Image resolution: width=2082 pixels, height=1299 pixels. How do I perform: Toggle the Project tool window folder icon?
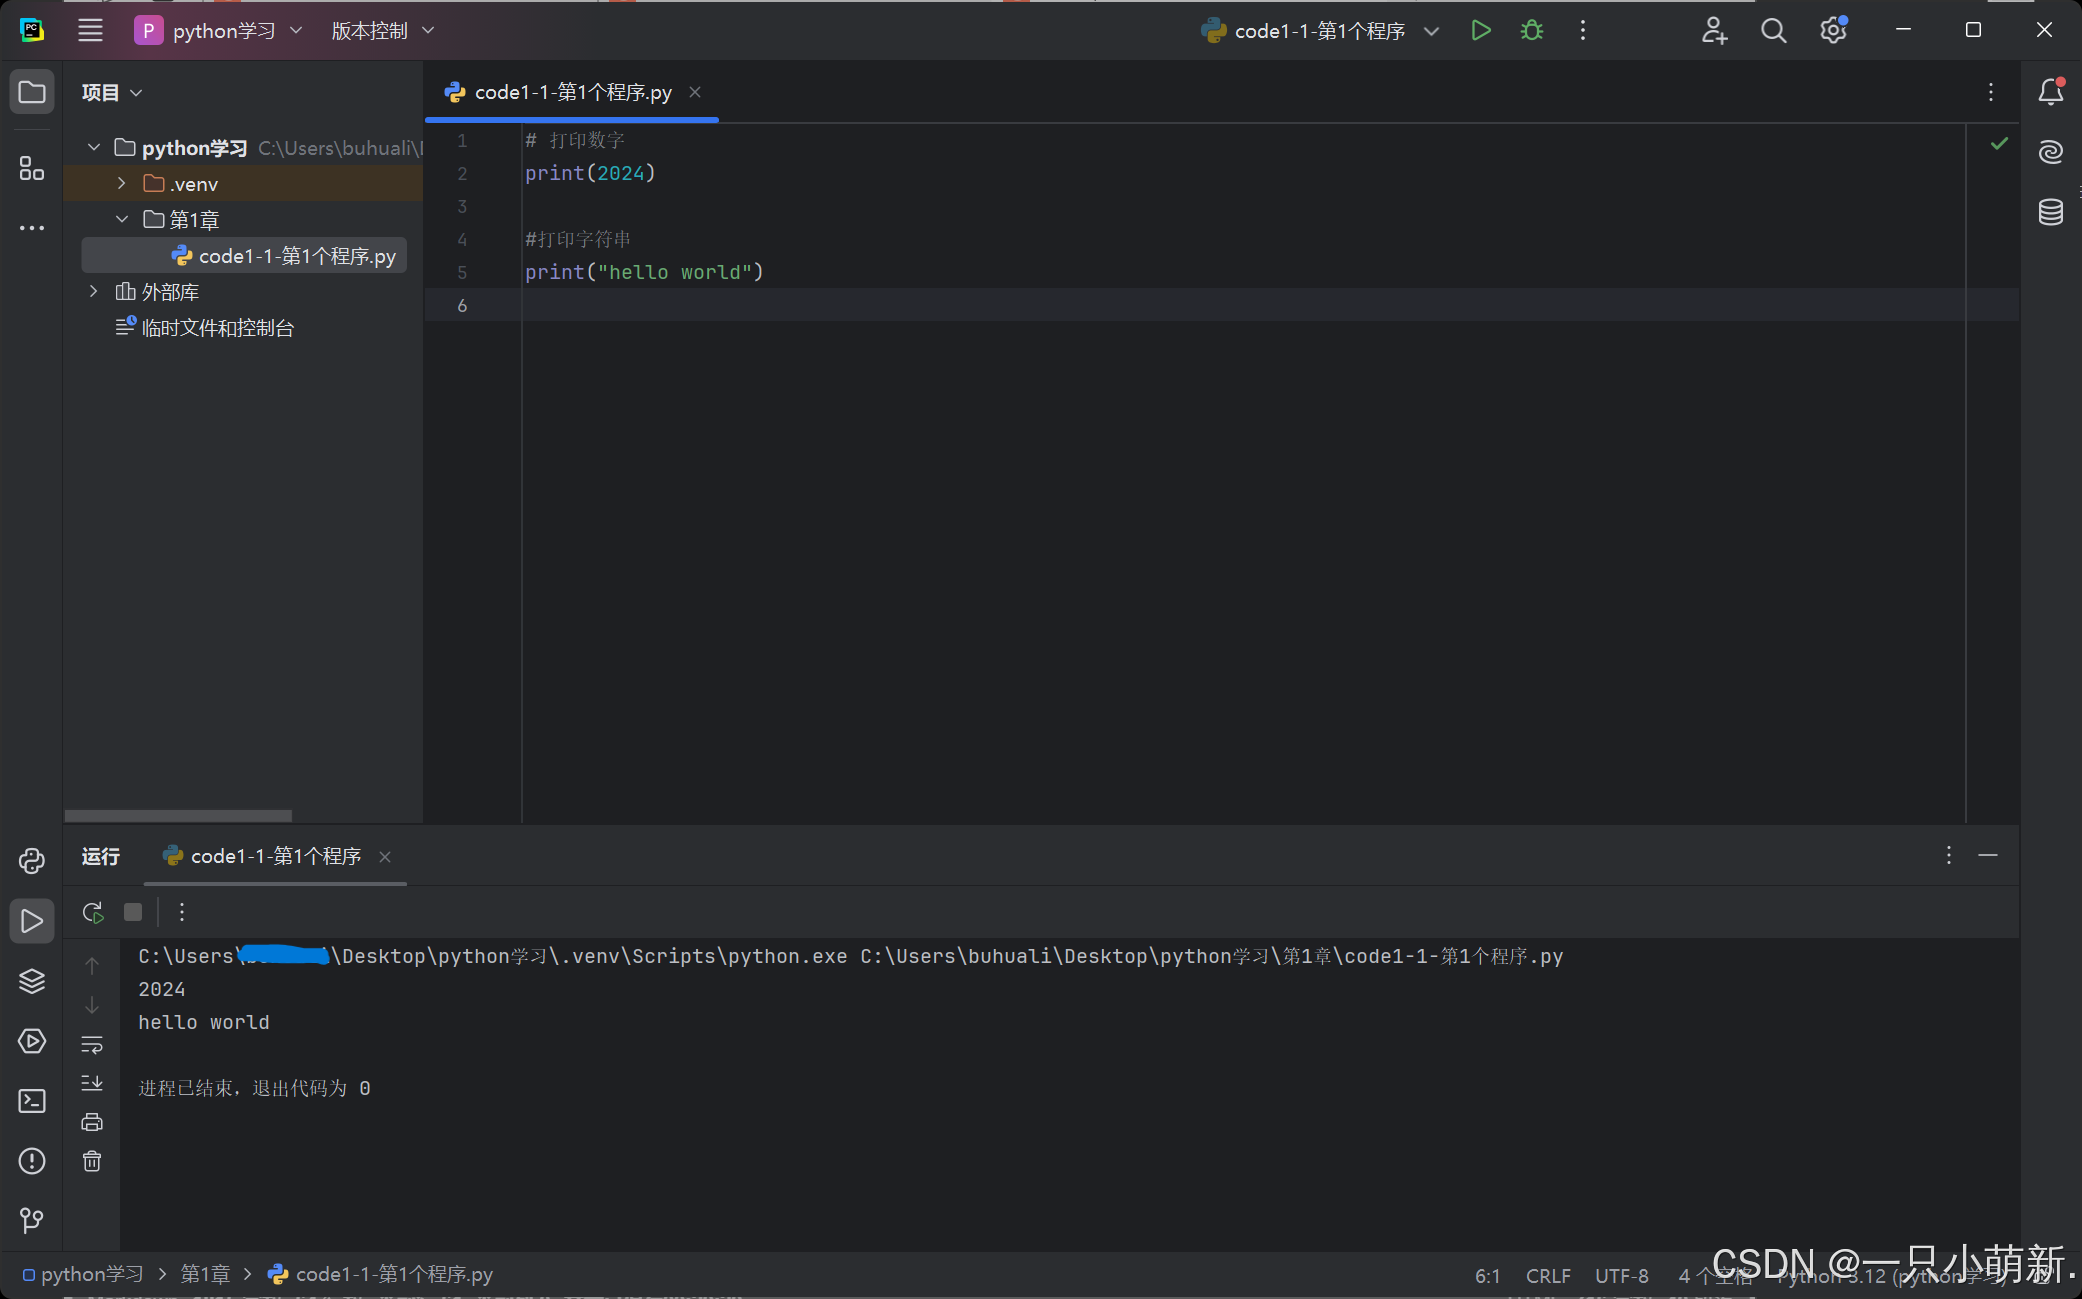point(32,92)
